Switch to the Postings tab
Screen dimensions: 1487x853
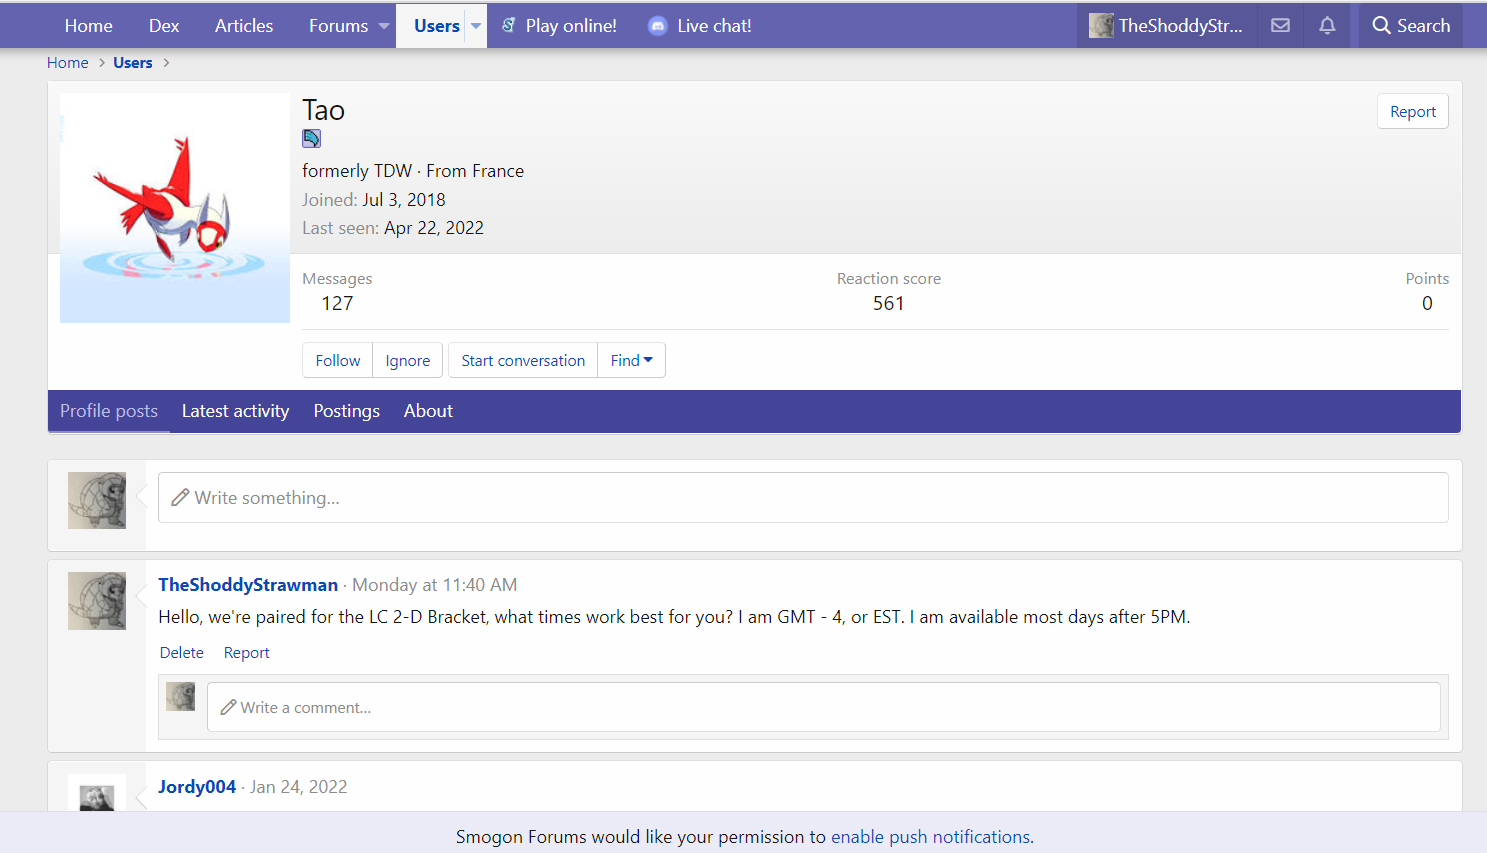346,411
